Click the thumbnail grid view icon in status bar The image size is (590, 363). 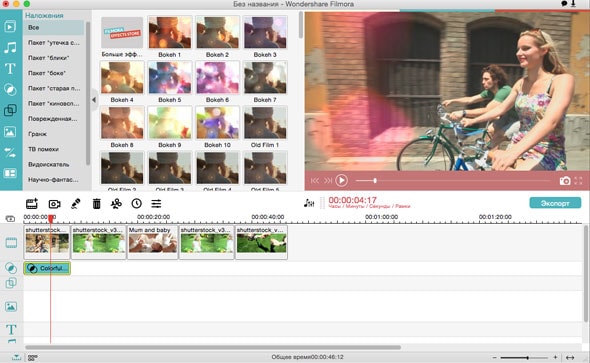point(33,357)
